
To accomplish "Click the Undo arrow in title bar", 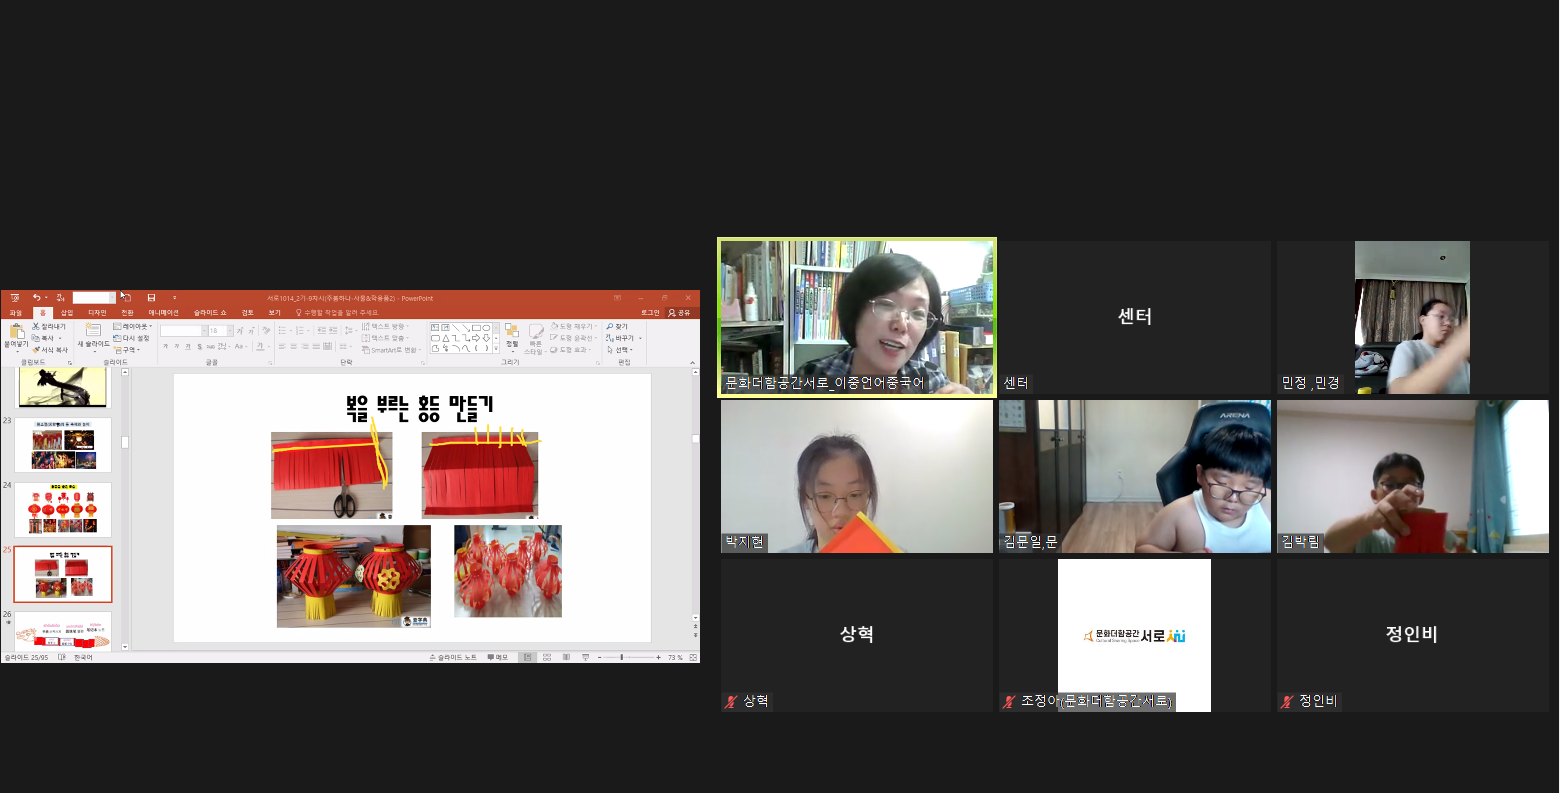I will click(x=36, y=298).
